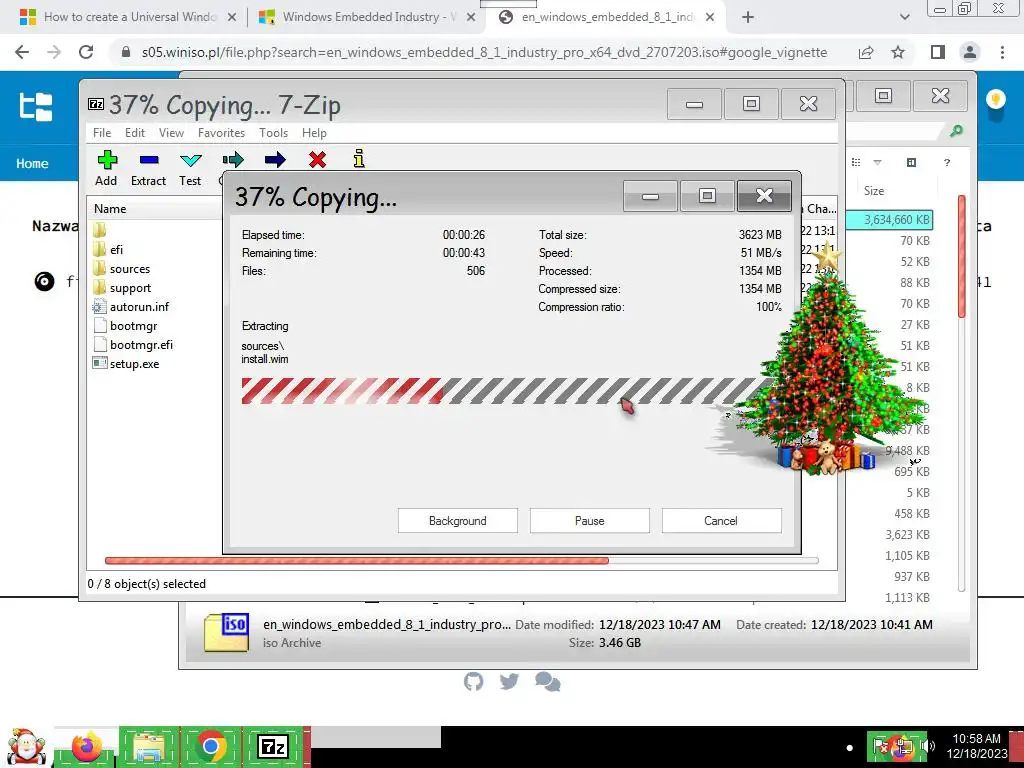Toggle the Chrome side panel
This screenshot has width=1024, height=768.
click(x=938, y=52)
